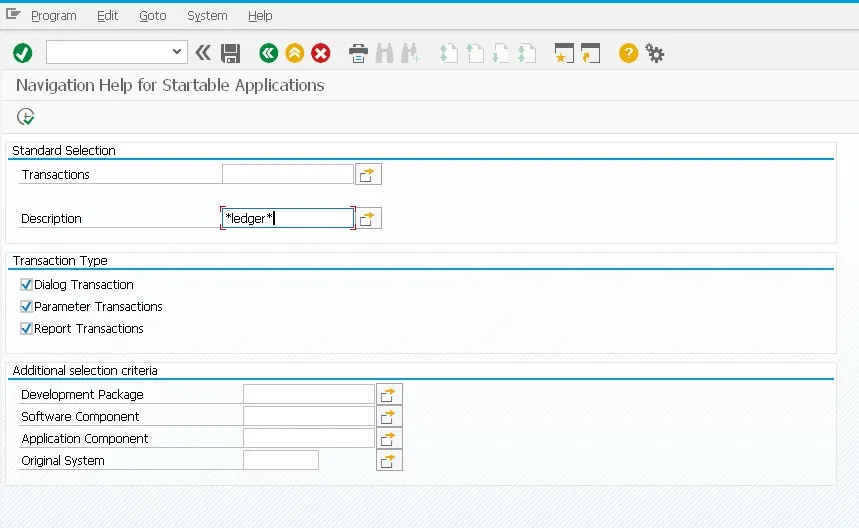The height and width of the screenshot is (528, 859).
Task: Collapse the command field with double-chevron icon
Action: pos(203,53)
